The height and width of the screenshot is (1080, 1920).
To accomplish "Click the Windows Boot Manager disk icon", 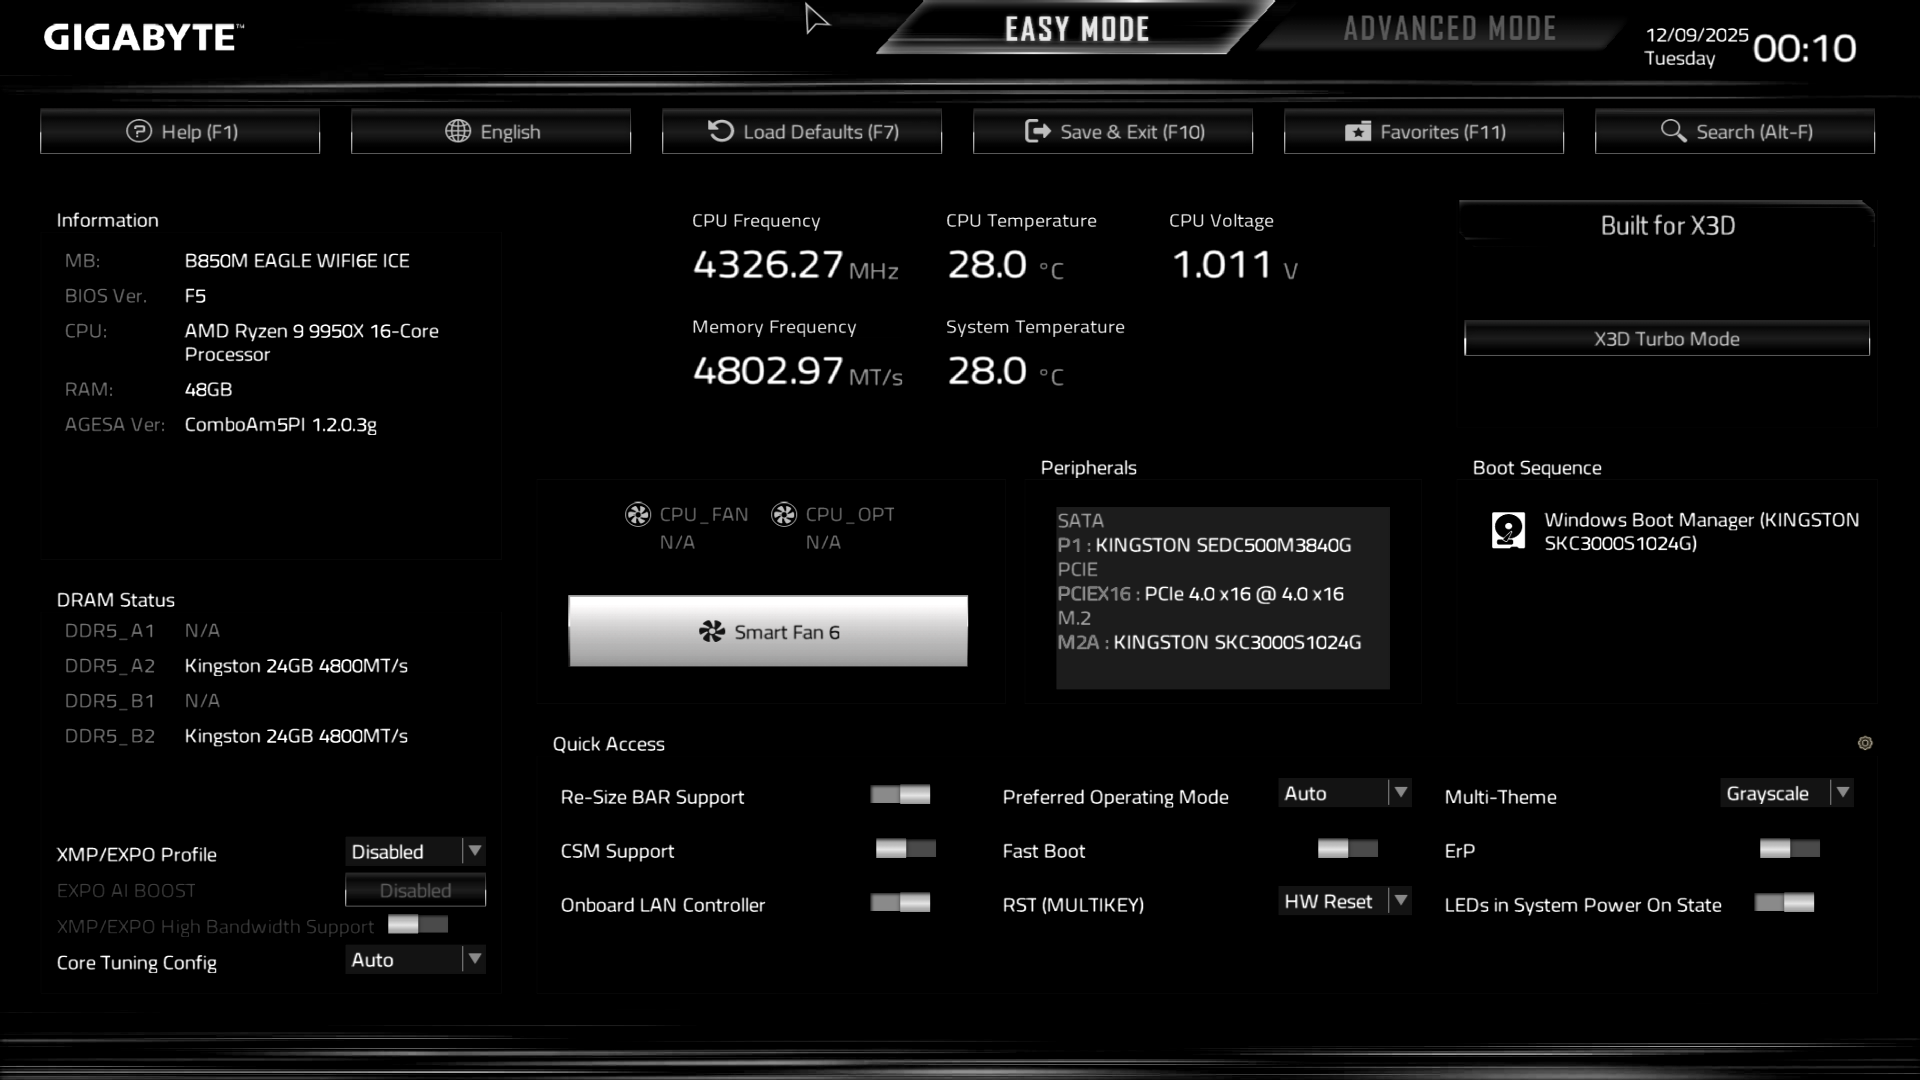I will [x=1508, y=531].
